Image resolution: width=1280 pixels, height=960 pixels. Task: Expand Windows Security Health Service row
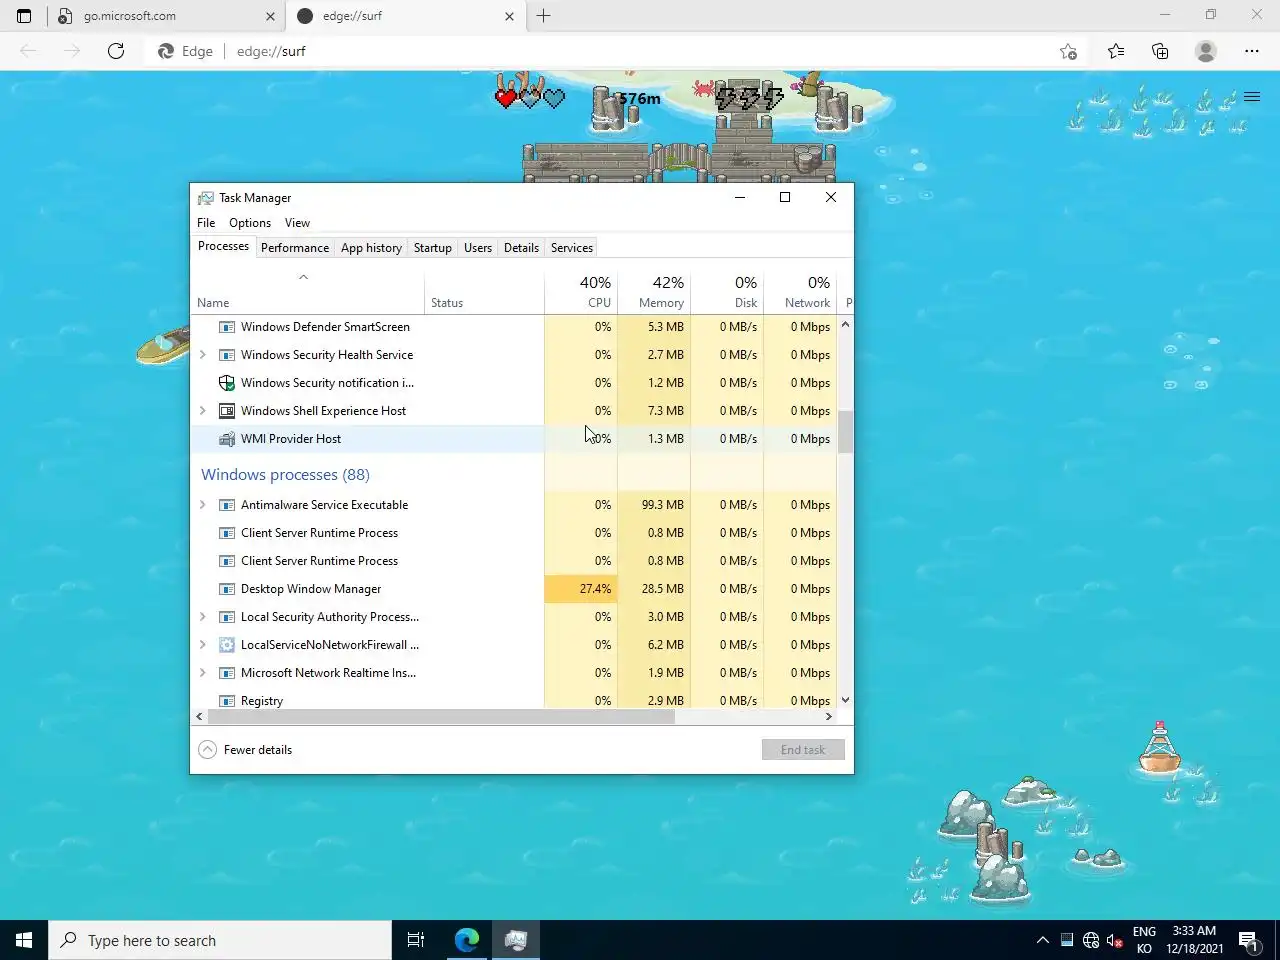point(203,355)
